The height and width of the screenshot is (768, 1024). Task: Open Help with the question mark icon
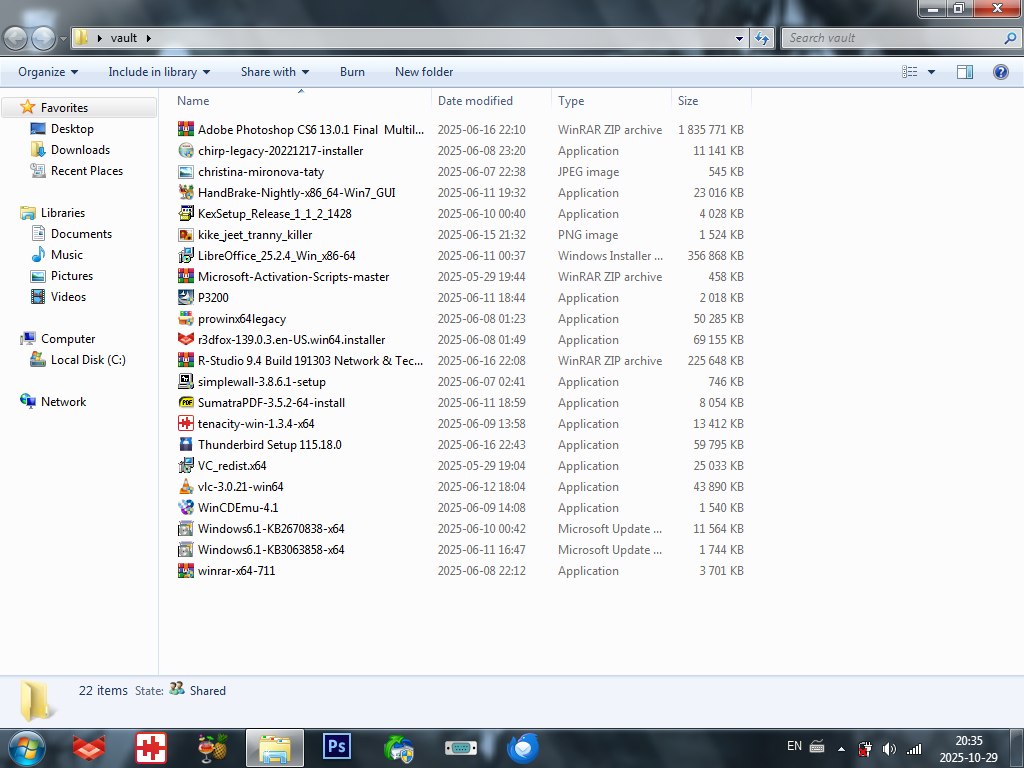(1000, 72)
